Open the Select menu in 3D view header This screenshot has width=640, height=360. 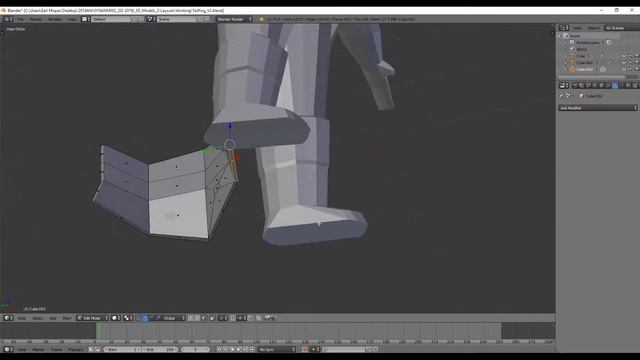(38, 318)
